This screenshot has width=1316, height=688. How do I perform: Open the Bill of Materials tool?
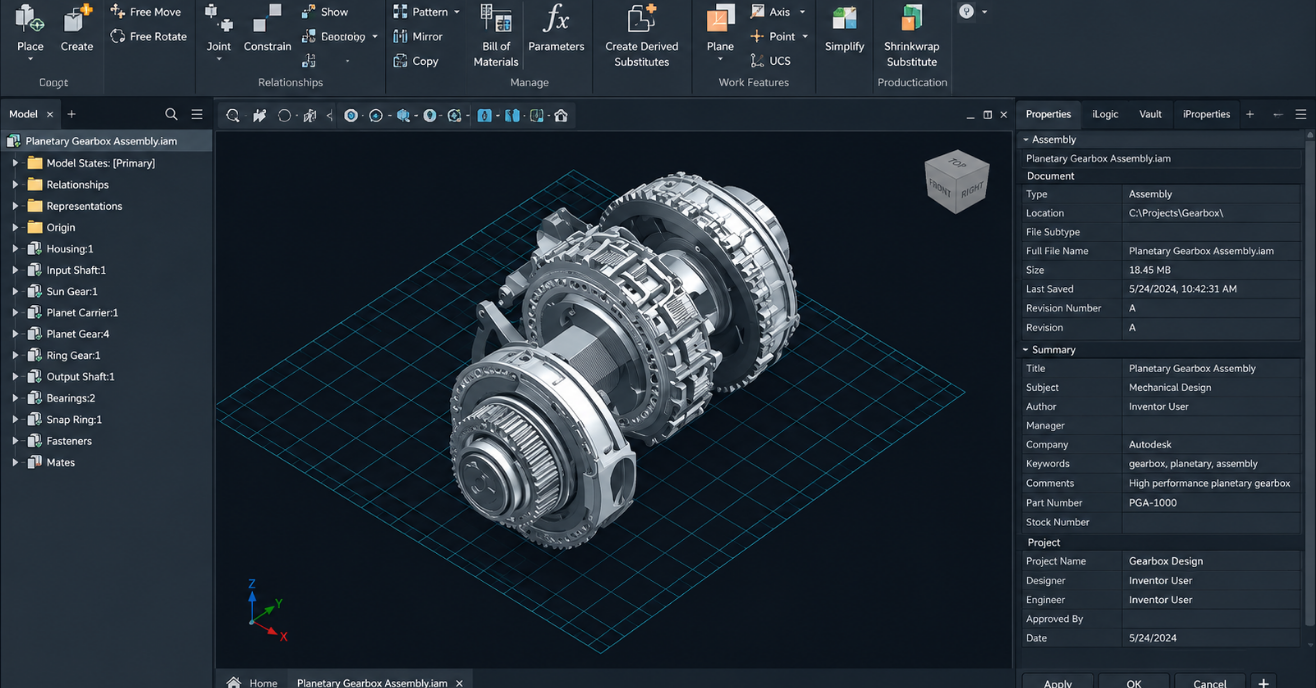click(x=496, y=36)
